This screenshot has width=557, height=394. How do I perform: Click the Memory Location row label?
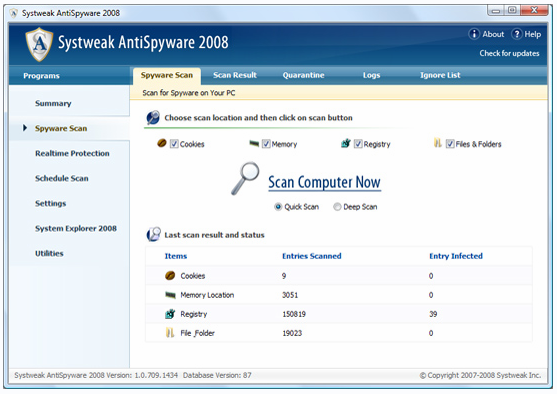[x=207, y=295]
